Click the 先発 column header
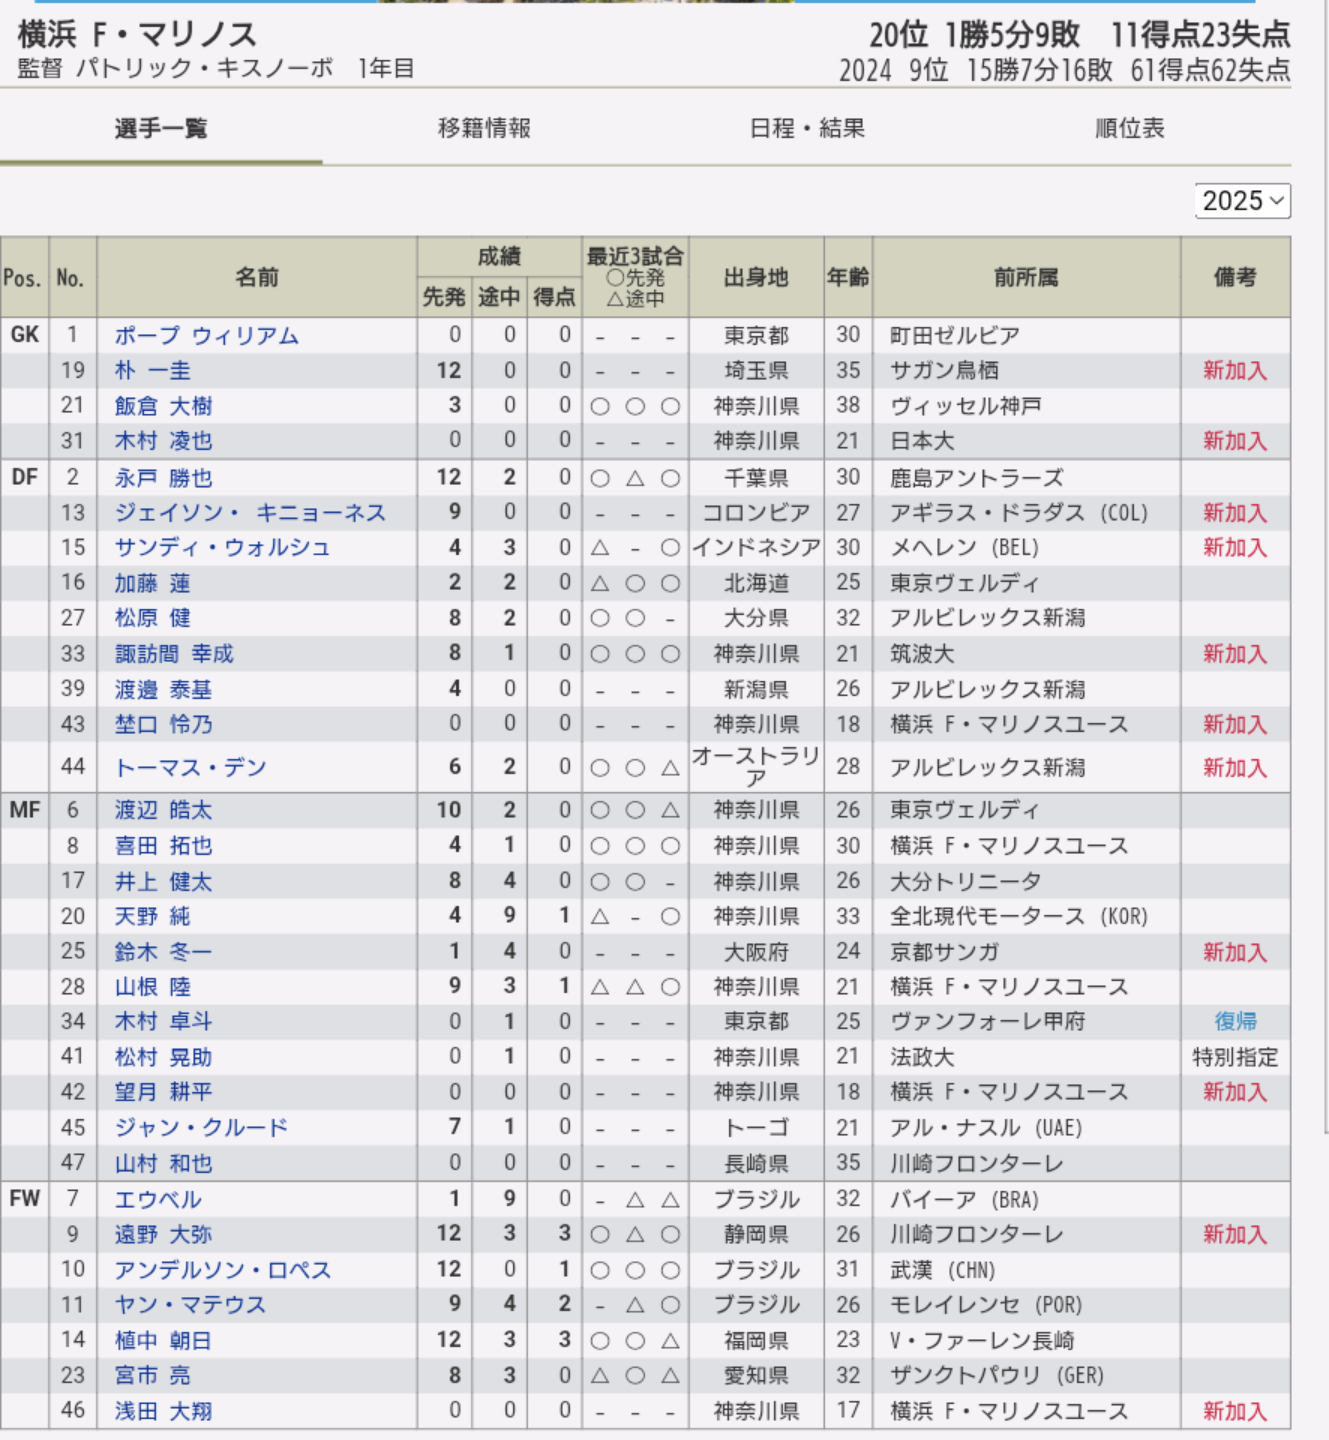This screenshot has height=1440, width=1329. 444,297
